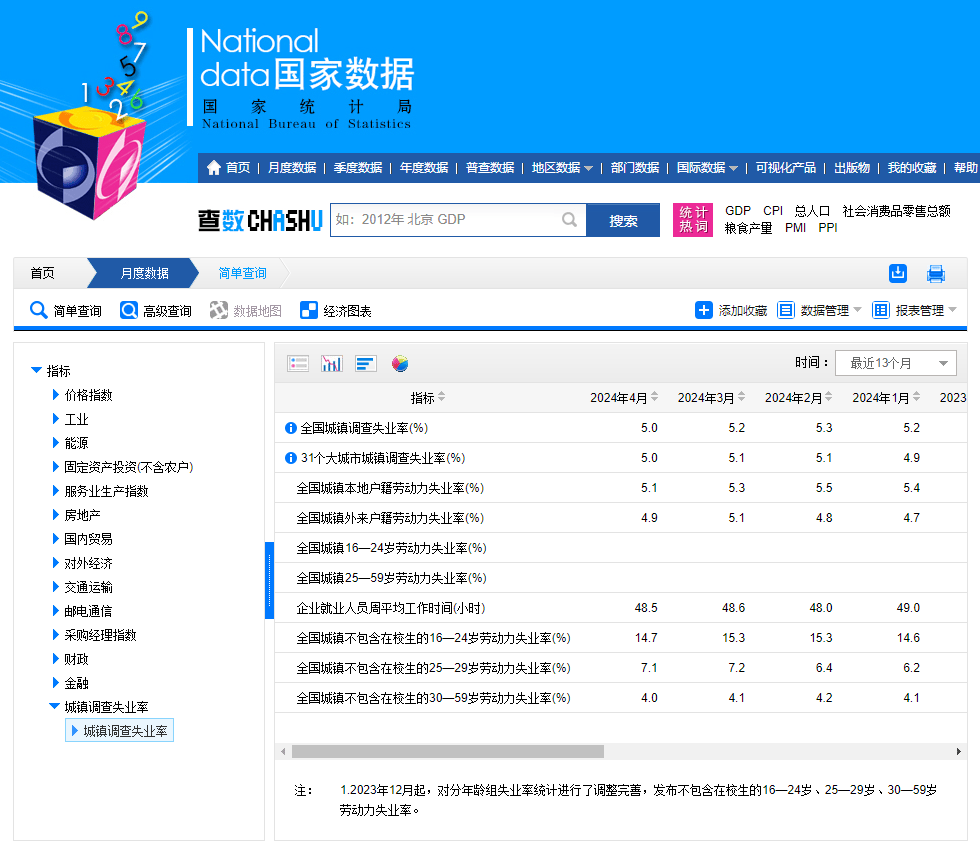The image size is (980, 848).
Task: Collapse the 城镇调查失业率 tree node
Action: pyautogui.click(x=54, y=706)
